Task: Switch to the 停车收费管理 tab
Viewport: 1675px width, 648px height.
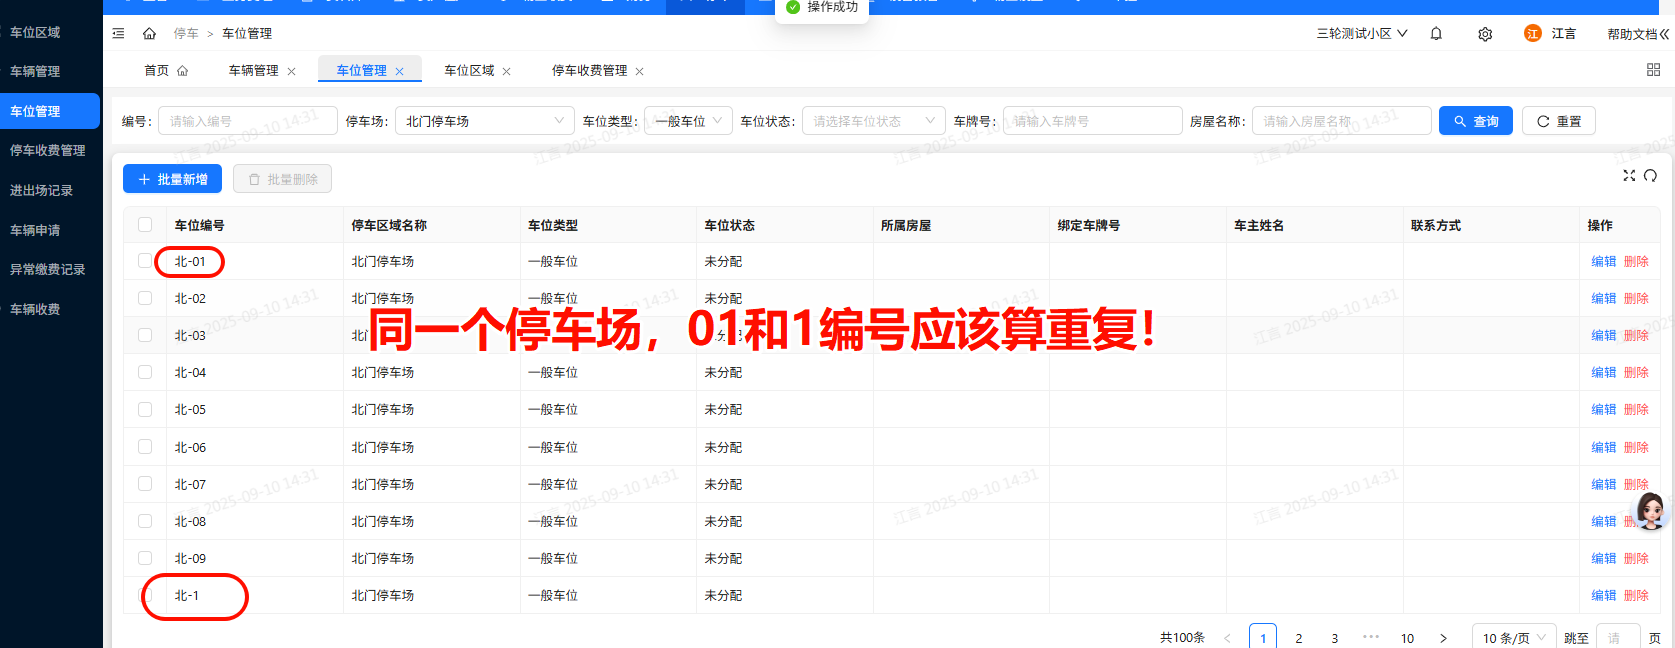Action: click(589, 70)
